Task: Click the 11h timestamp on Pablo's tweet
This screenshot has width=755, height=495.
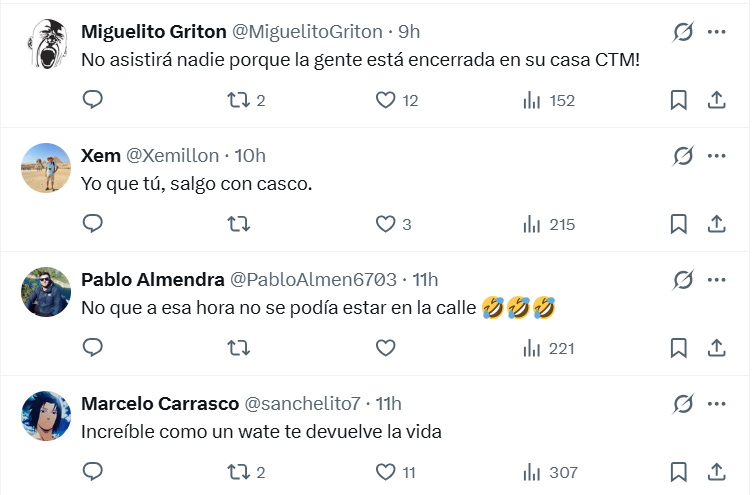Action: [x=425, y=280]
